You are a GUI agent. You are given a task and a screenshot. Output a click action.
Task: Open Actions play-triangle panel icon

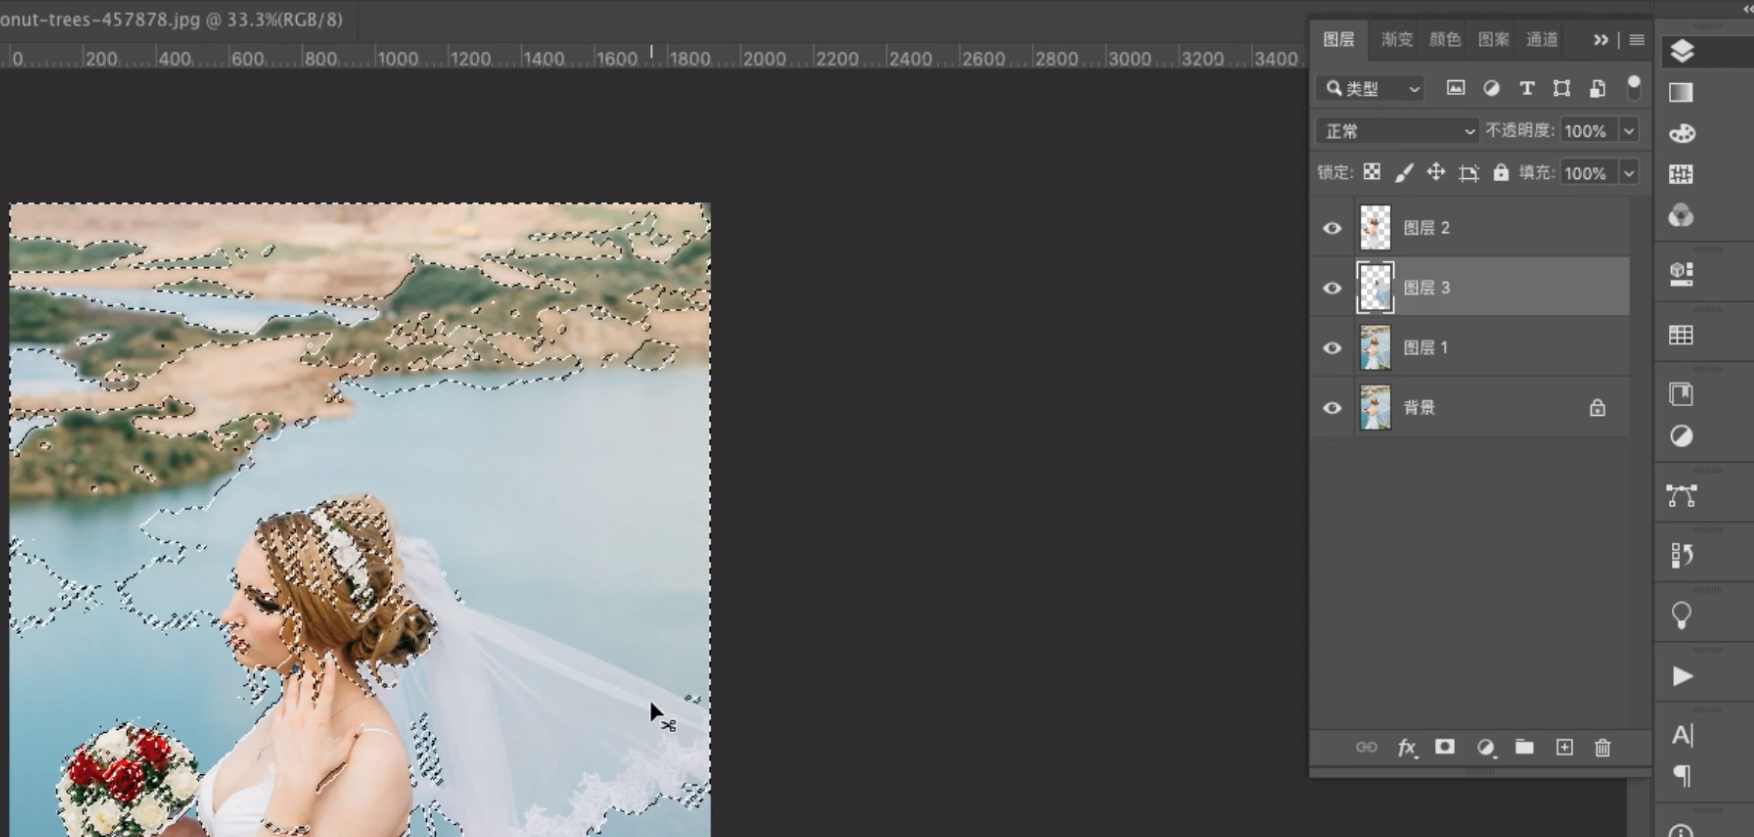1682,676
